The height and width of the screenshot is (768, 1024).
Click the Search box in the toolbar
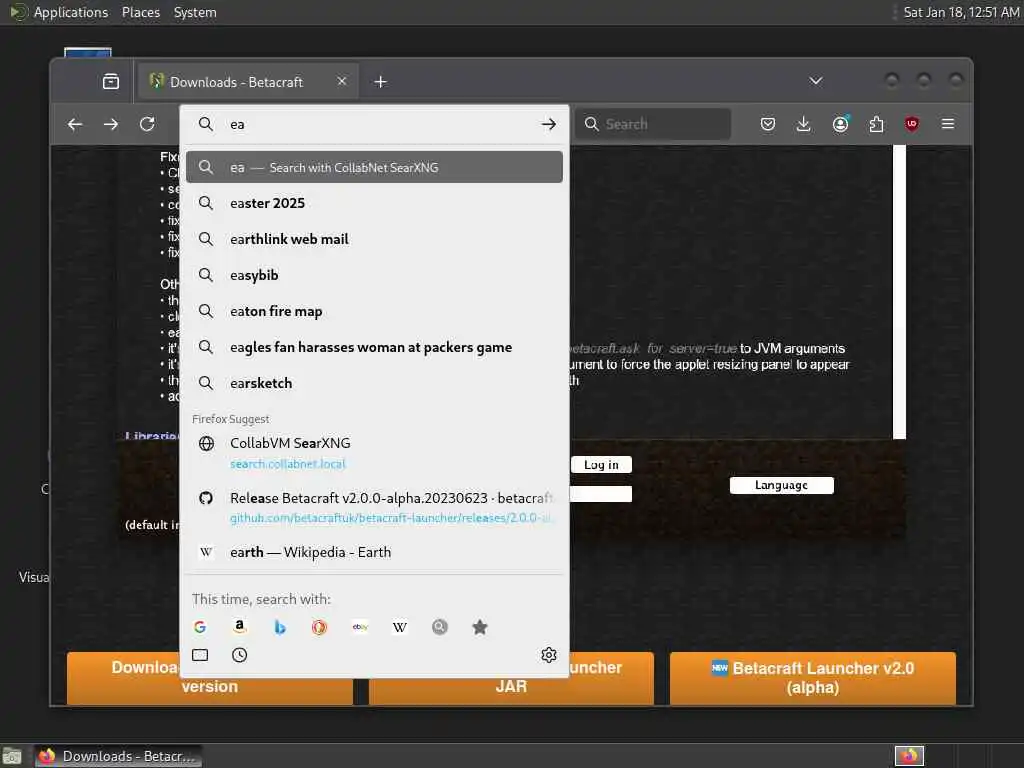point(653,124)
